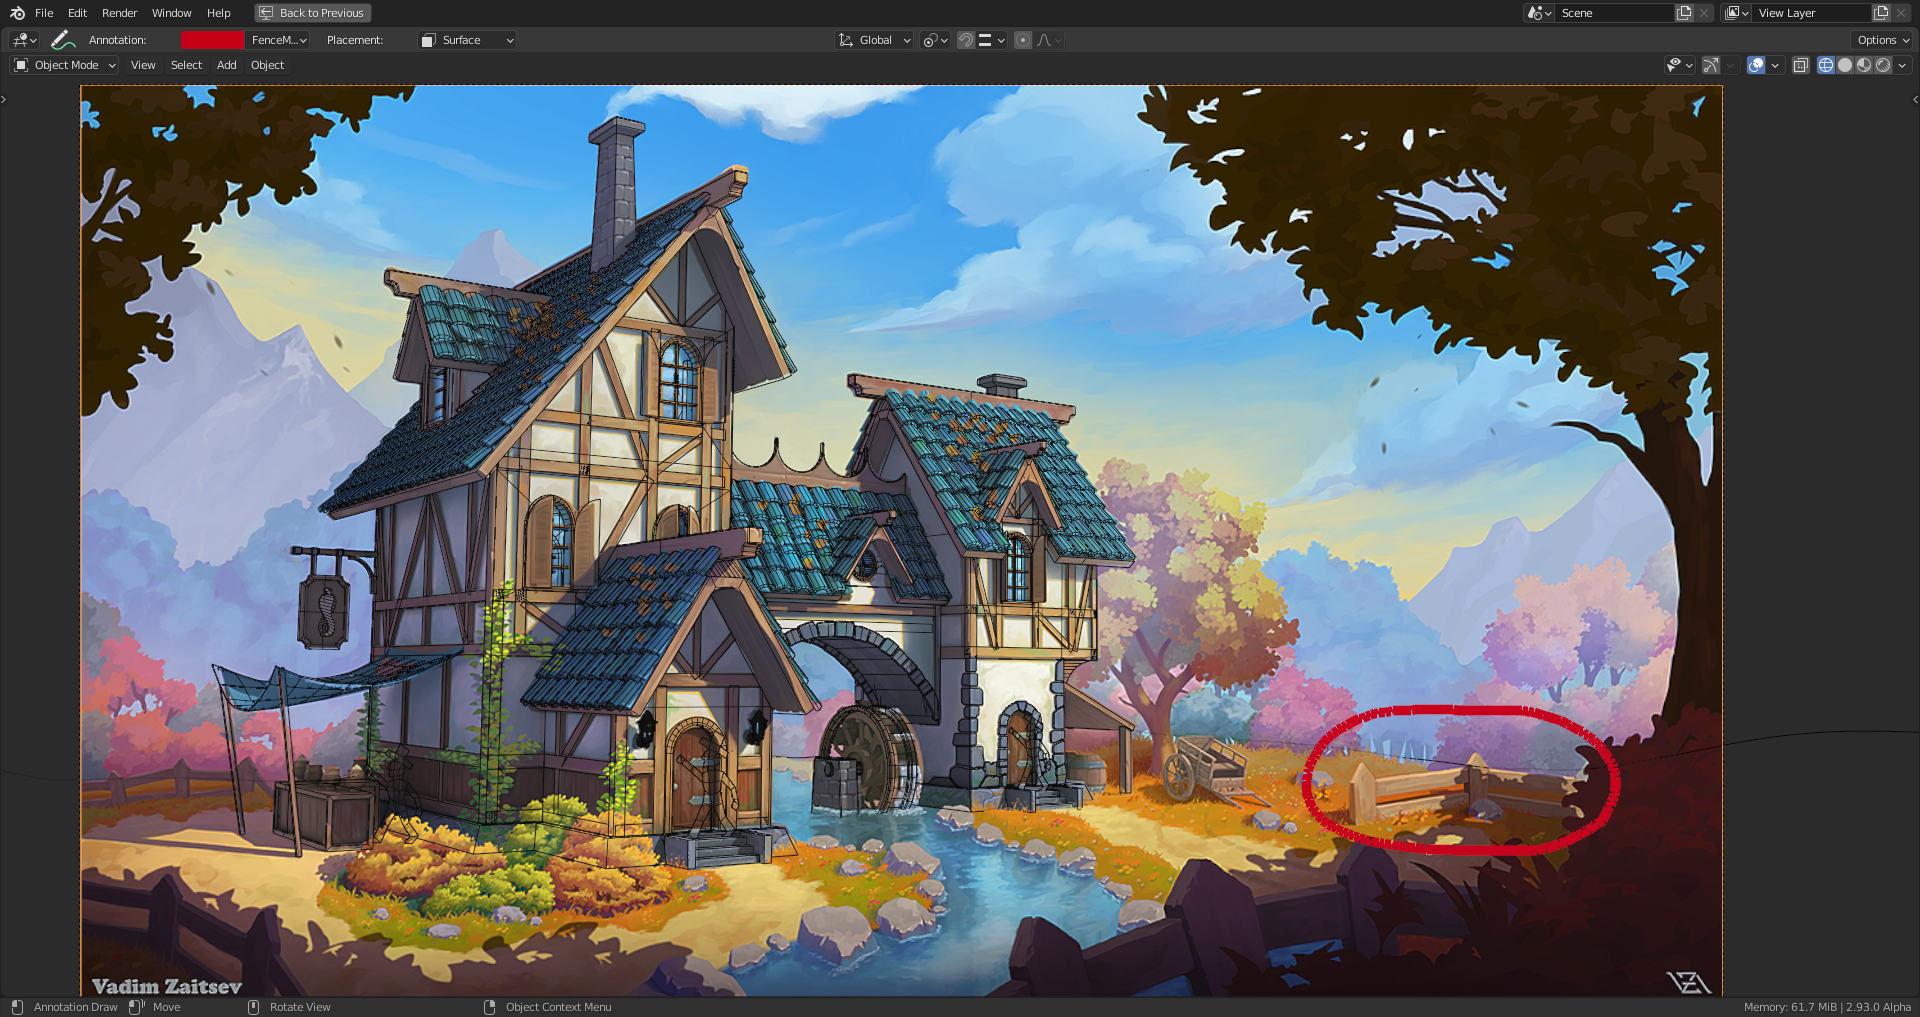Open the viewport View menu

tap(143, 65)
